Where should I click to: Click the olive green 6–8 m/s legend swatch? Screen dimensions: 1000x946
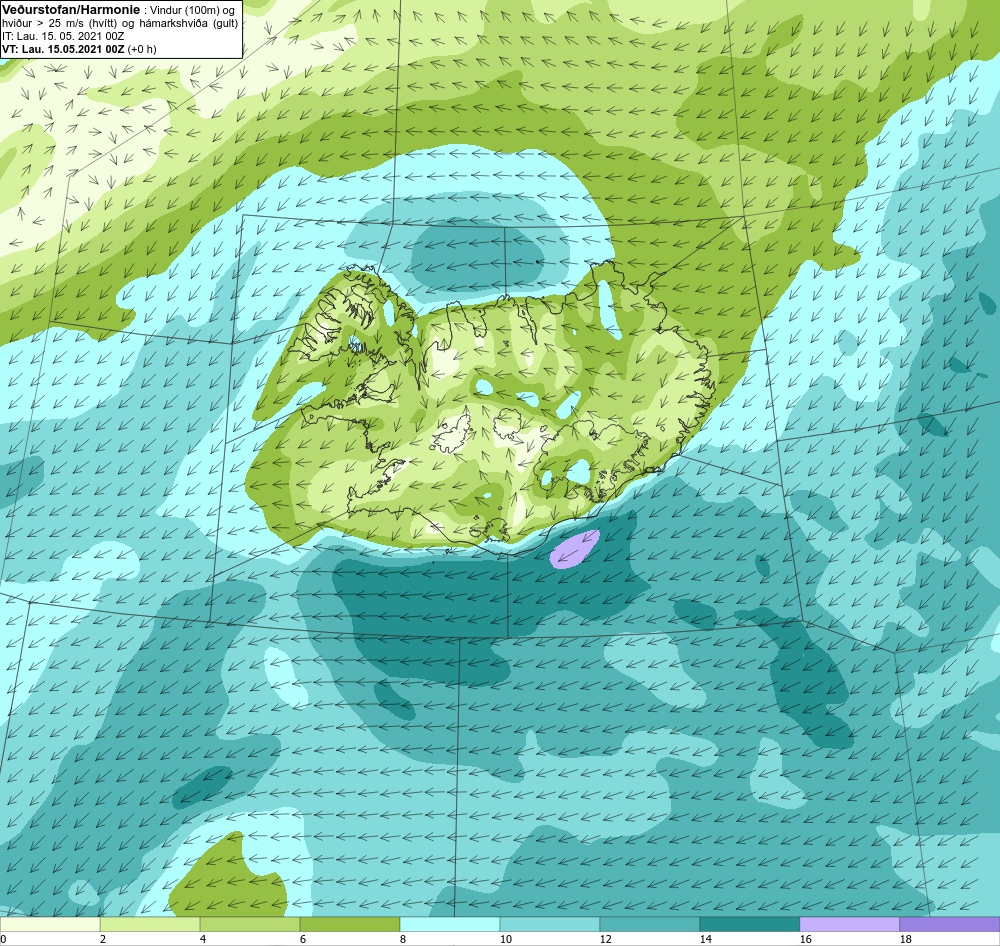click(349, 924)
